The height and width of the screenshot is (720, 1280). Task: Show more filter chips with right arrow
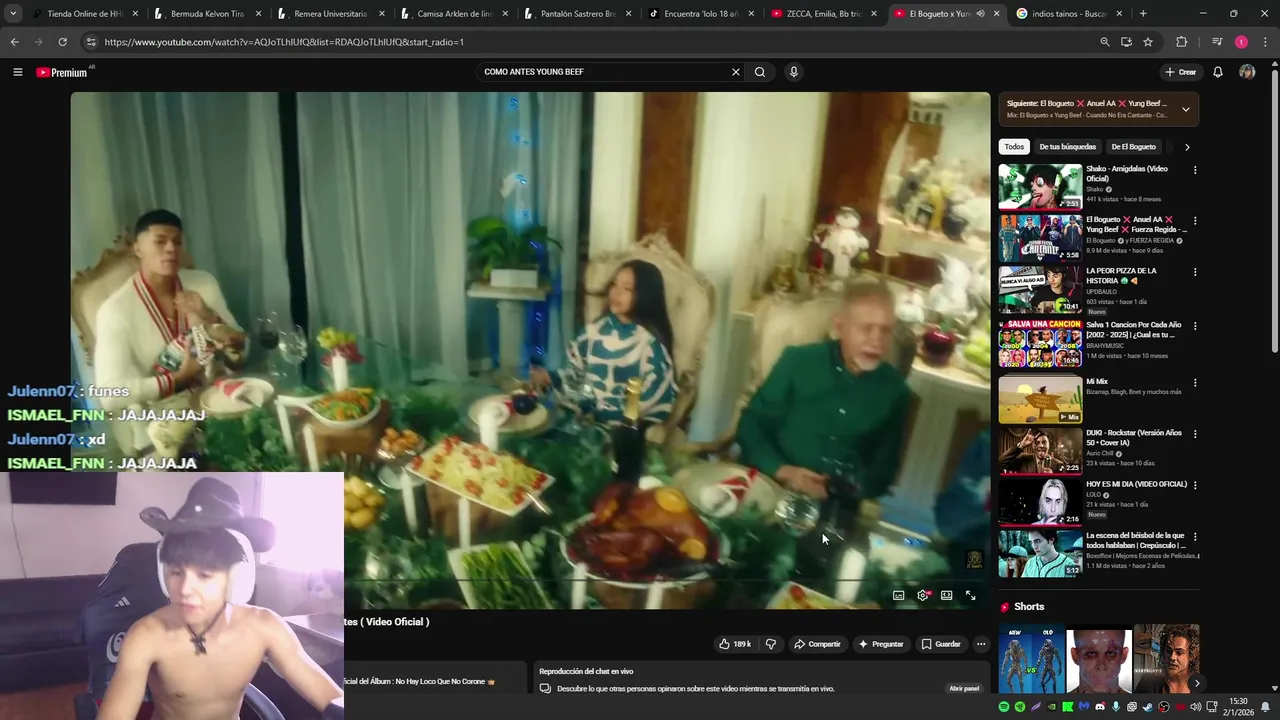(x=1187, y=147)
